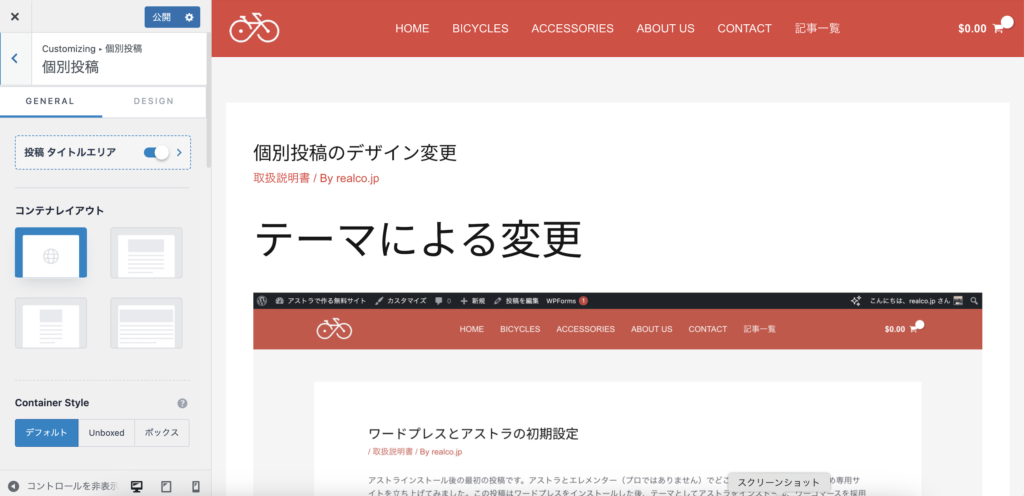The image size is (1024, 496).
Task: Click 新規 plus item in embedded admin bar
Action: pyautogui.click(x=473, y=301)
